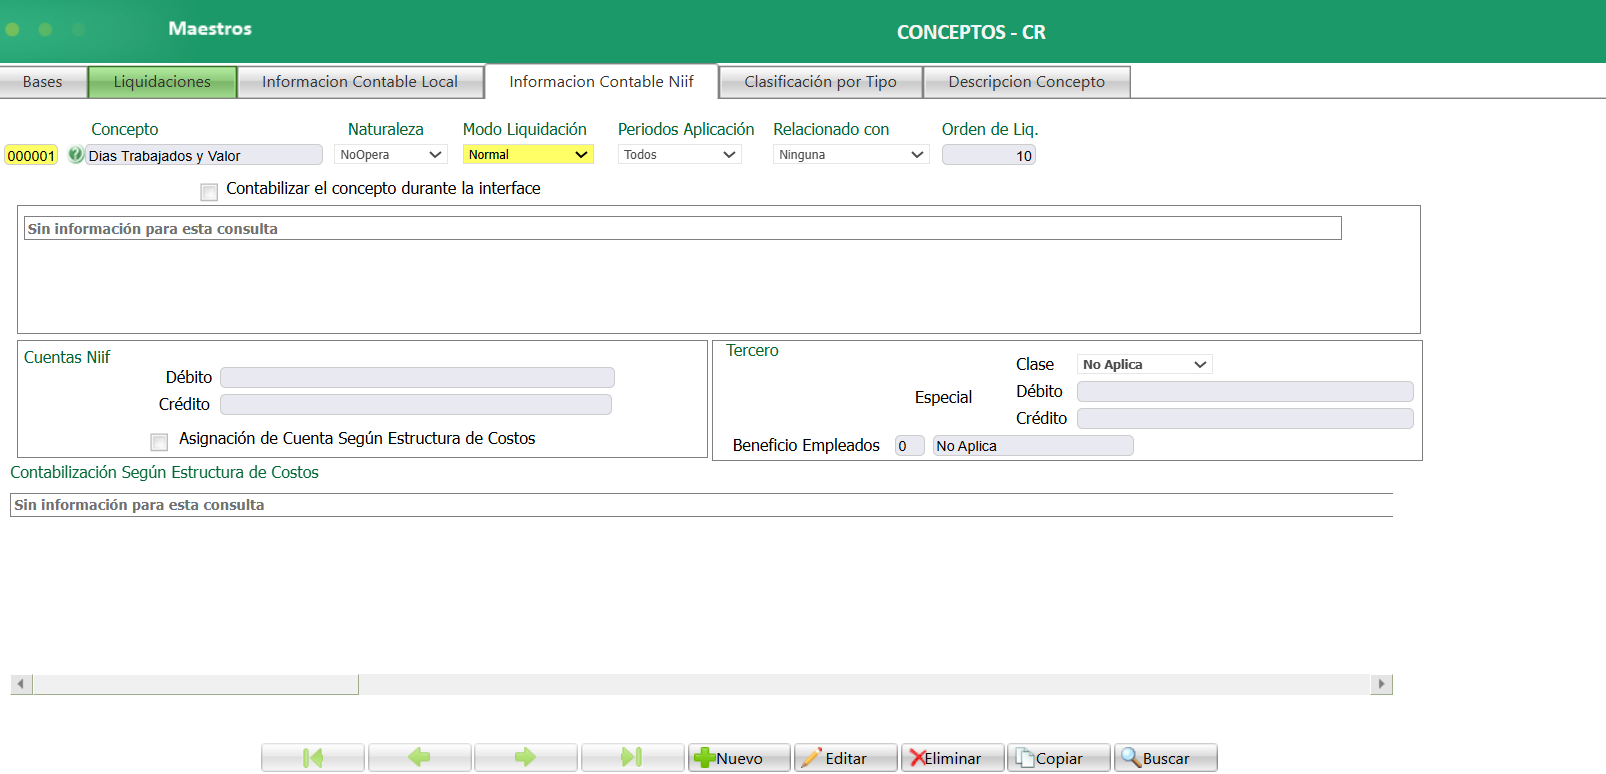Click the Dias Trabajados y Valor field
The width and height of the screenshot is (1606, 774).
point(203,155)
